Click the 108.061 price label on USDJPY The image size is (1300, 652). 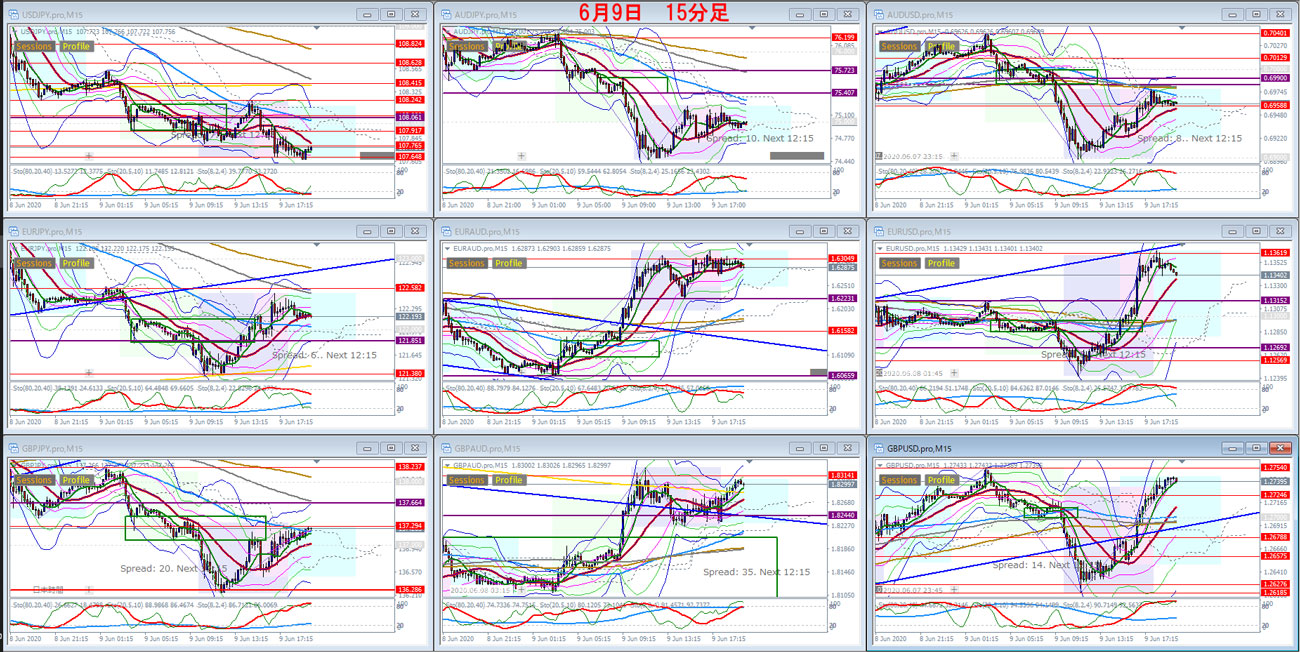pos(410,117)
